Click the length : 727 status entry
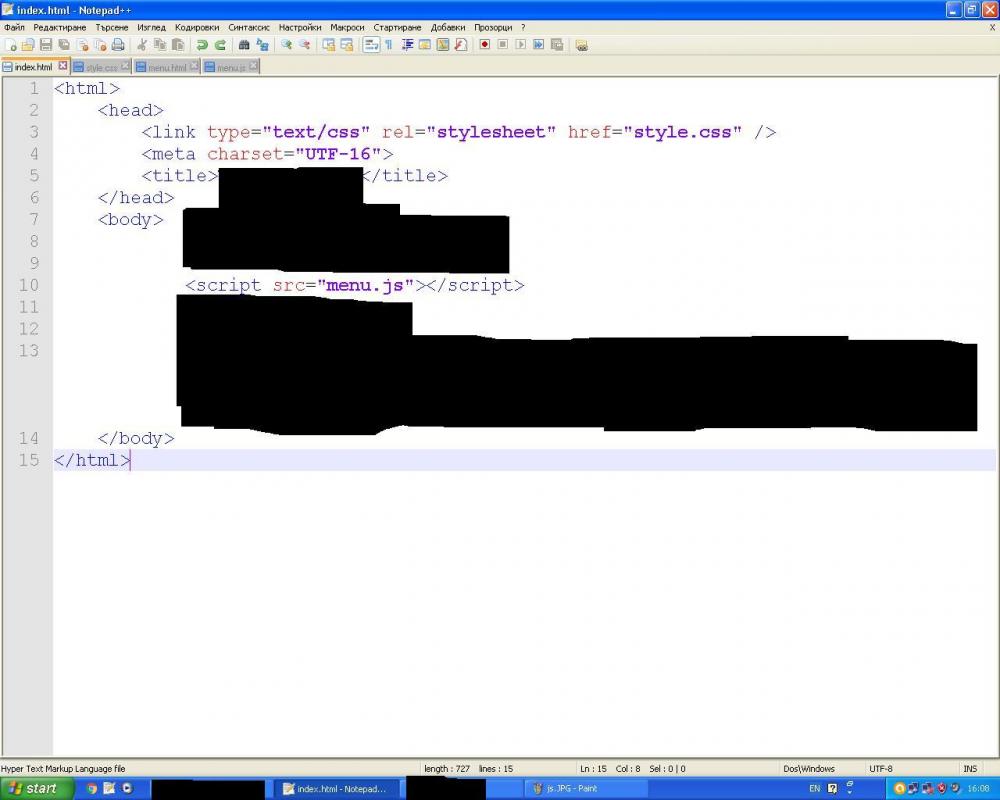Image resolution: width=1000 pixels, height=800 pixels. click(x=447, y=769)
